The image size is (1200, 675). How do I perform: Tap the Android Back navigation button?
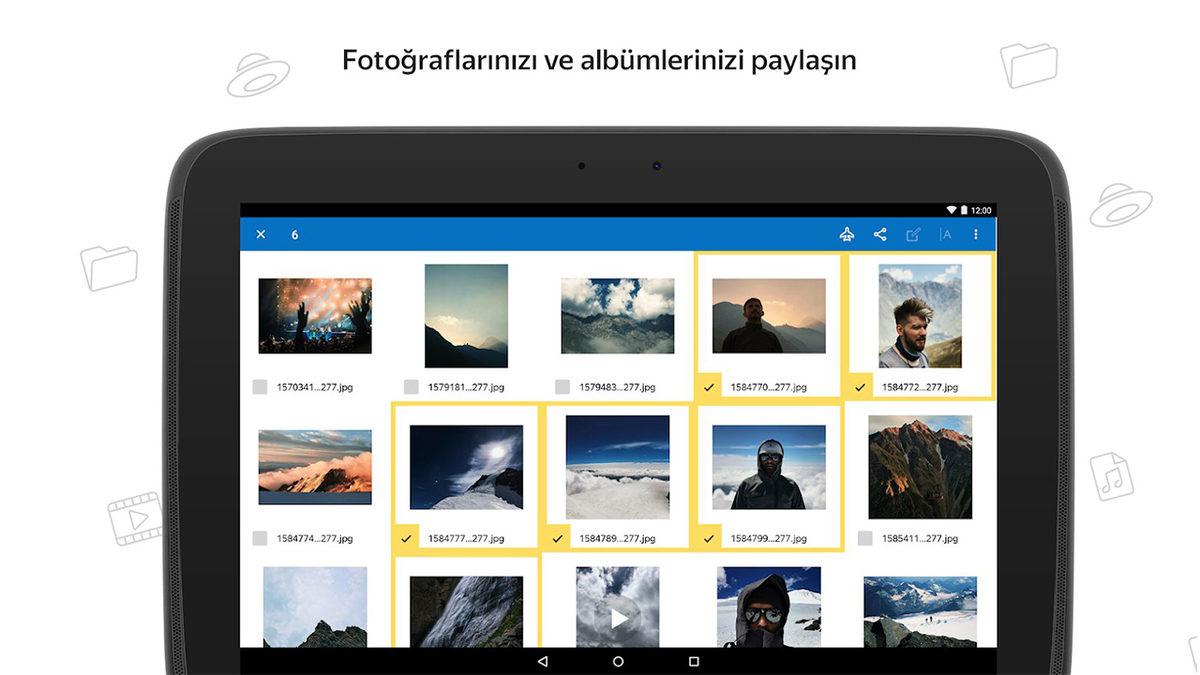[541, 662]
